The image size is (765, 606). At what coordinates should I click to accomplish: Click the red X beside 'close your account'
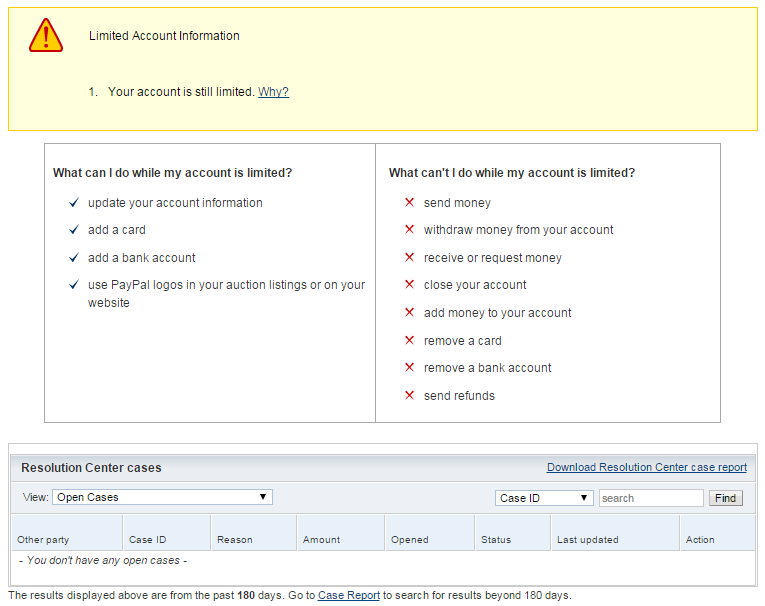point(409,285)
